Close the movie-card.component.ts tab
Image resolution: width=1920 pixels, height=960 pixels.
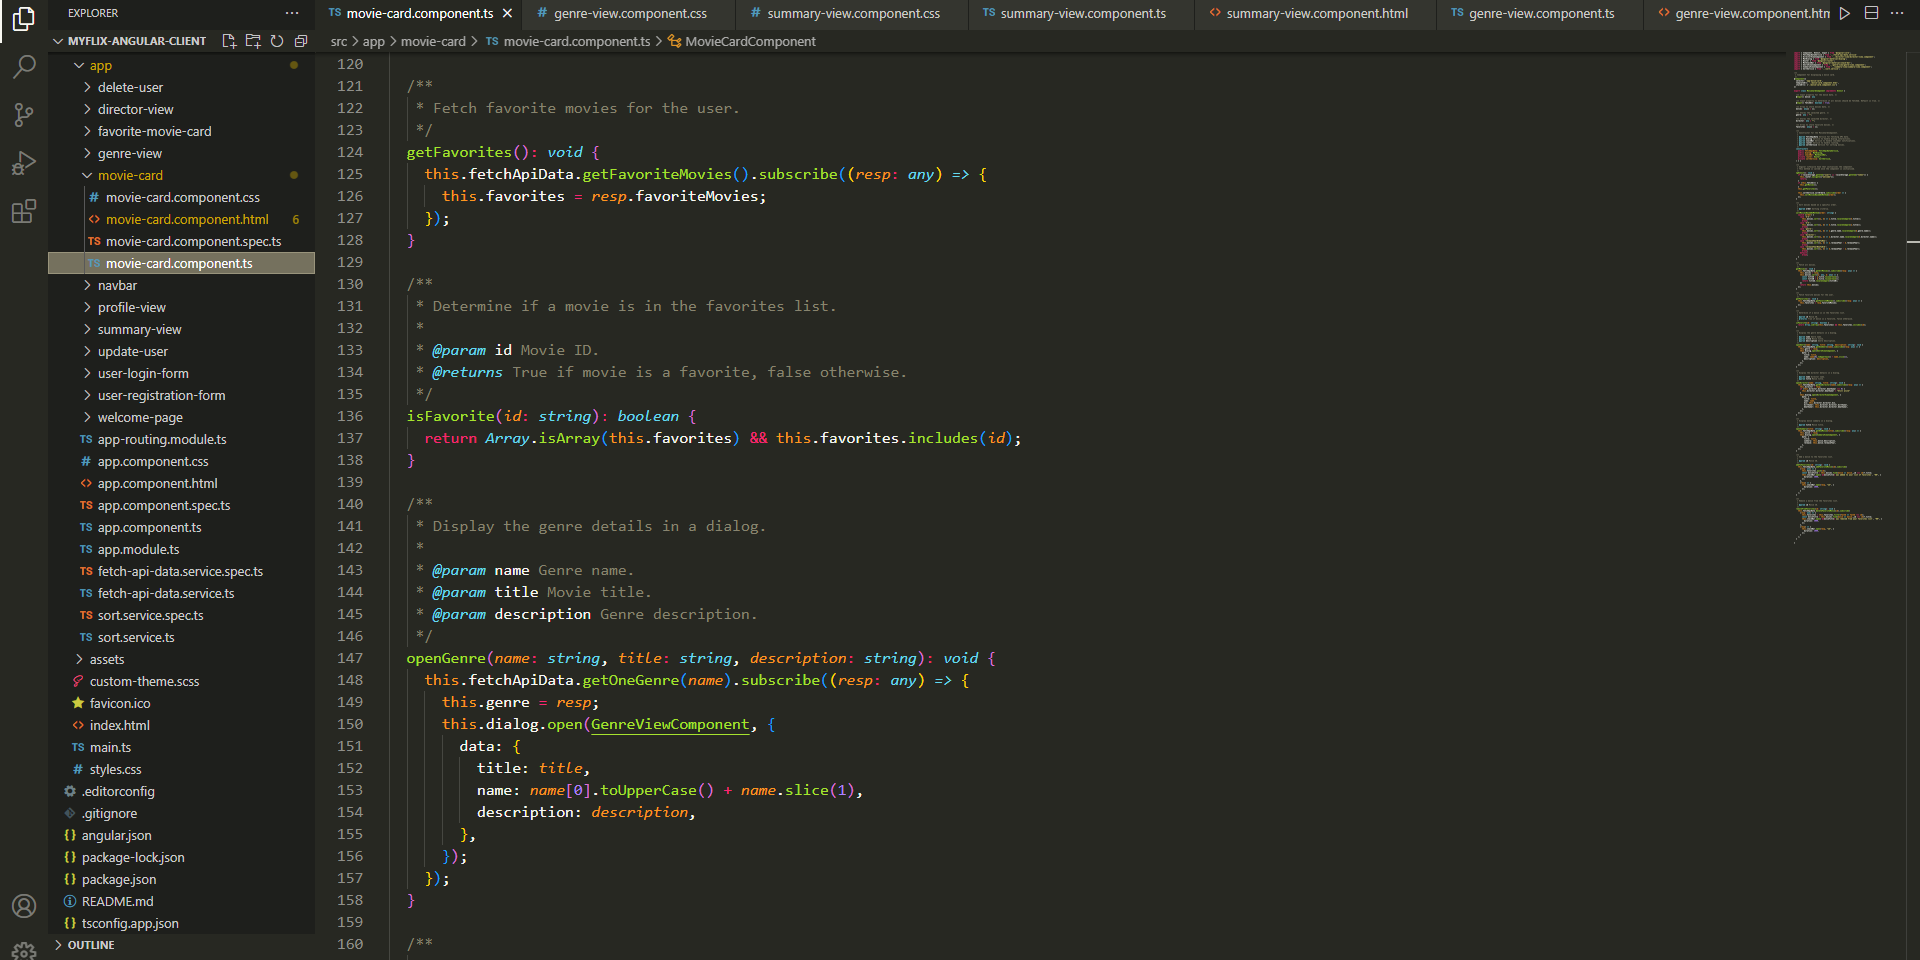507,13
